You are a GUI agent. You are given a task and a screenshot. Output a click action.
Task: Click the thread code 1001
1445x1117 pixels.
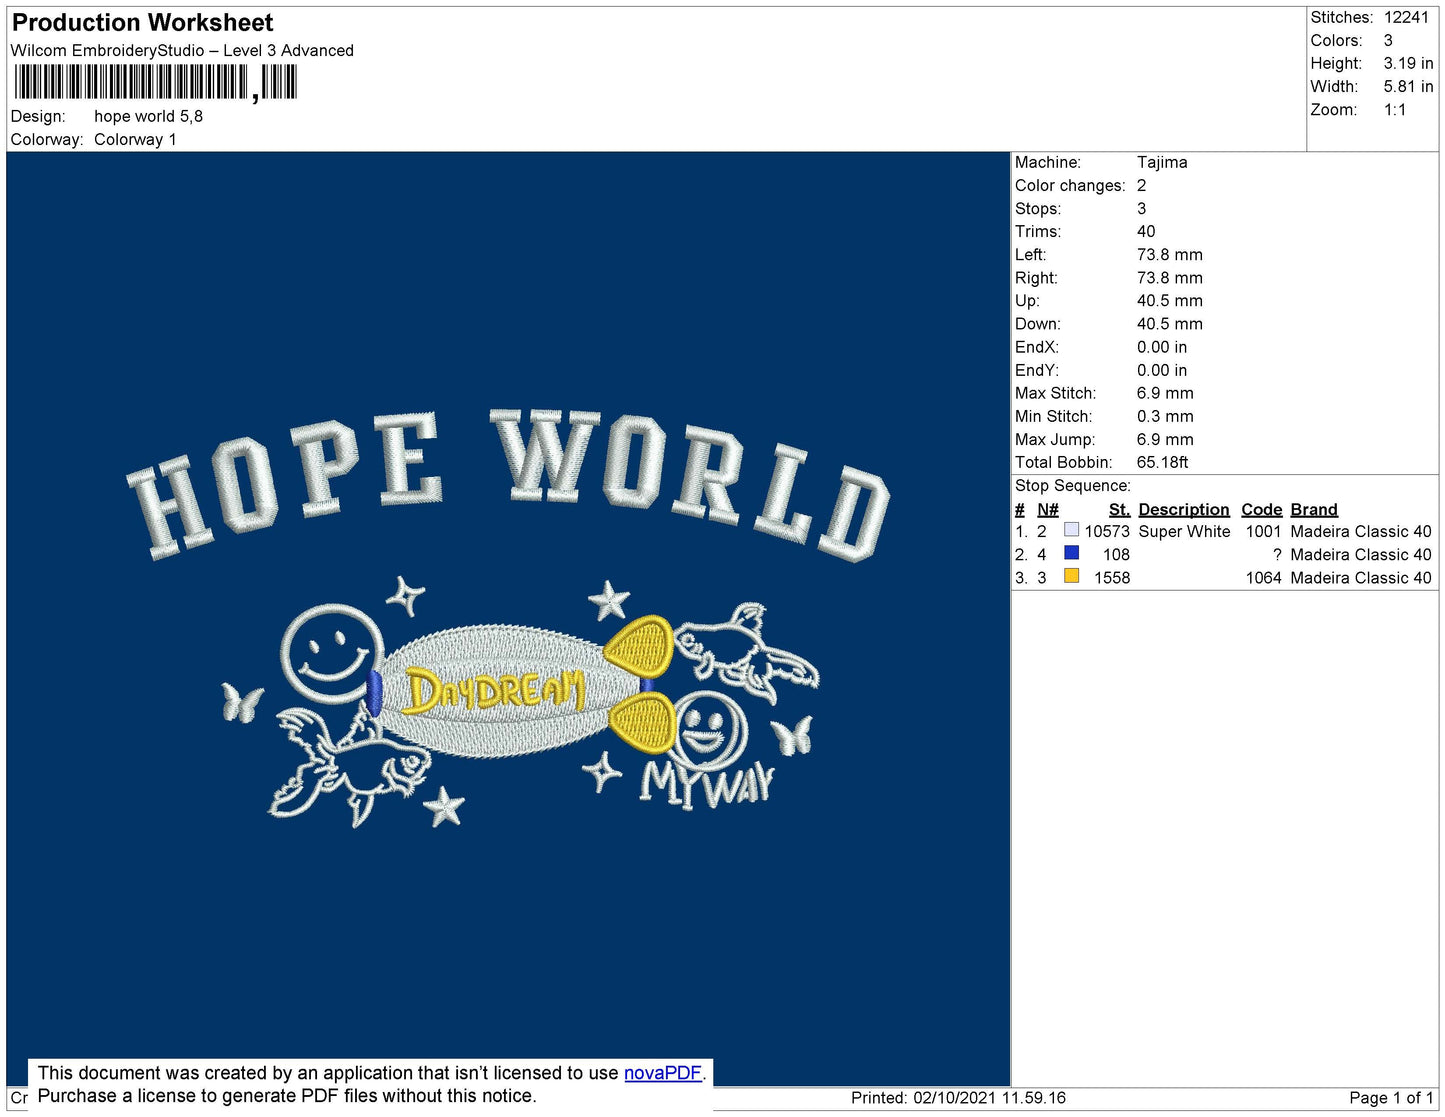[1263, 531]
